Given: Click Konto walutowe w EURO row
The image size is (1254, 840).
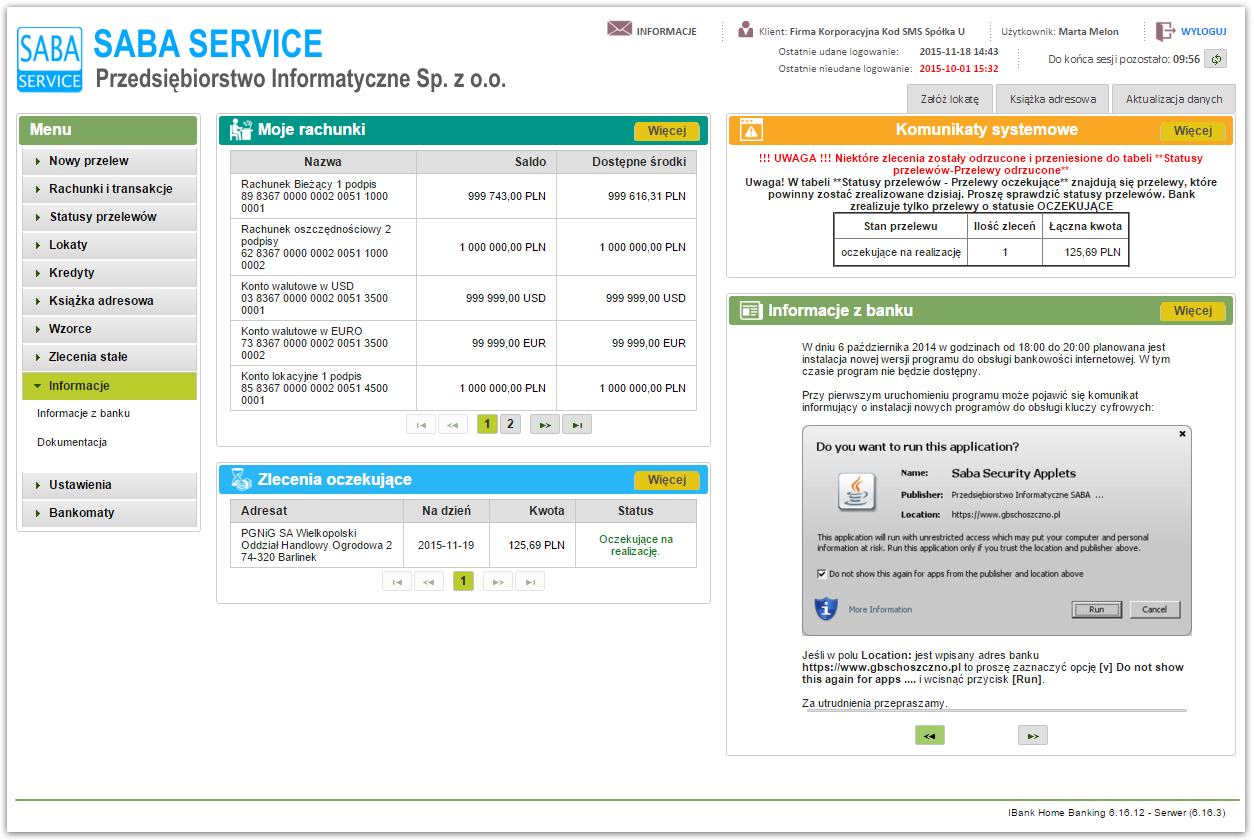Looking at the screenshot, I should (463, 343).
